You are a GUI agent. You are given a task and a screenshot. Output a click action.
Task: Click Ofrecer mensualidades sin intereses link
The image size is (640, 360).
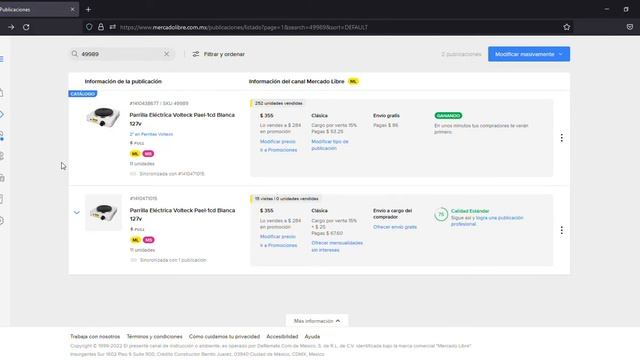pyautogui.click(x=337, y=246)
